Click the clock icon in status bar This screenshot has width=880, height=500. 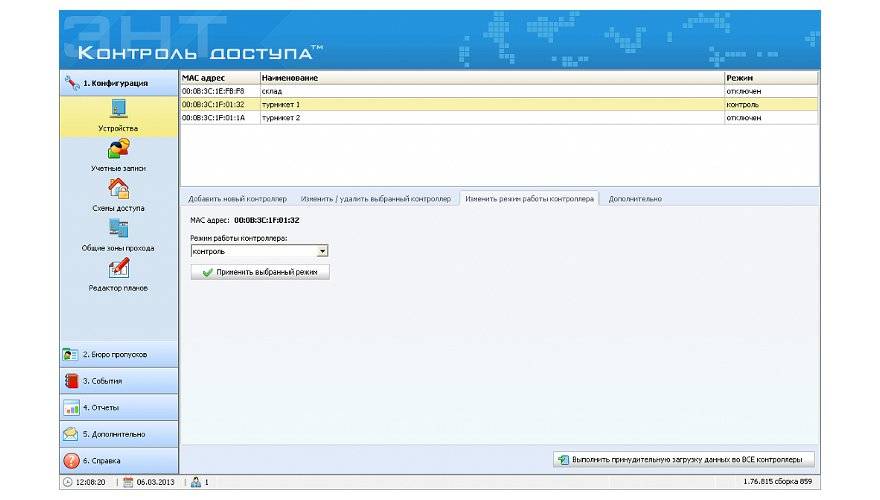pyautogui.click(x=67, y=482)
